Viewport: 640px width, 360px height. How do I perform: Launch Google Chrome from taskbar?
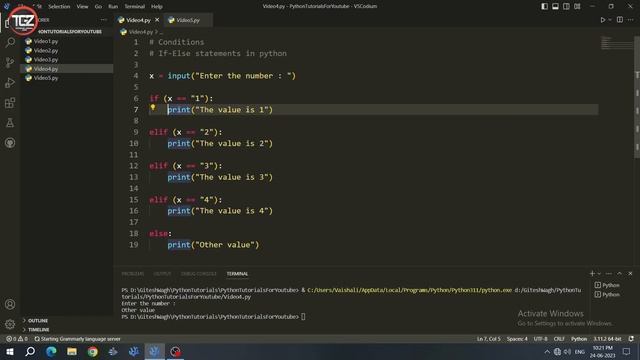pos(93,351)
